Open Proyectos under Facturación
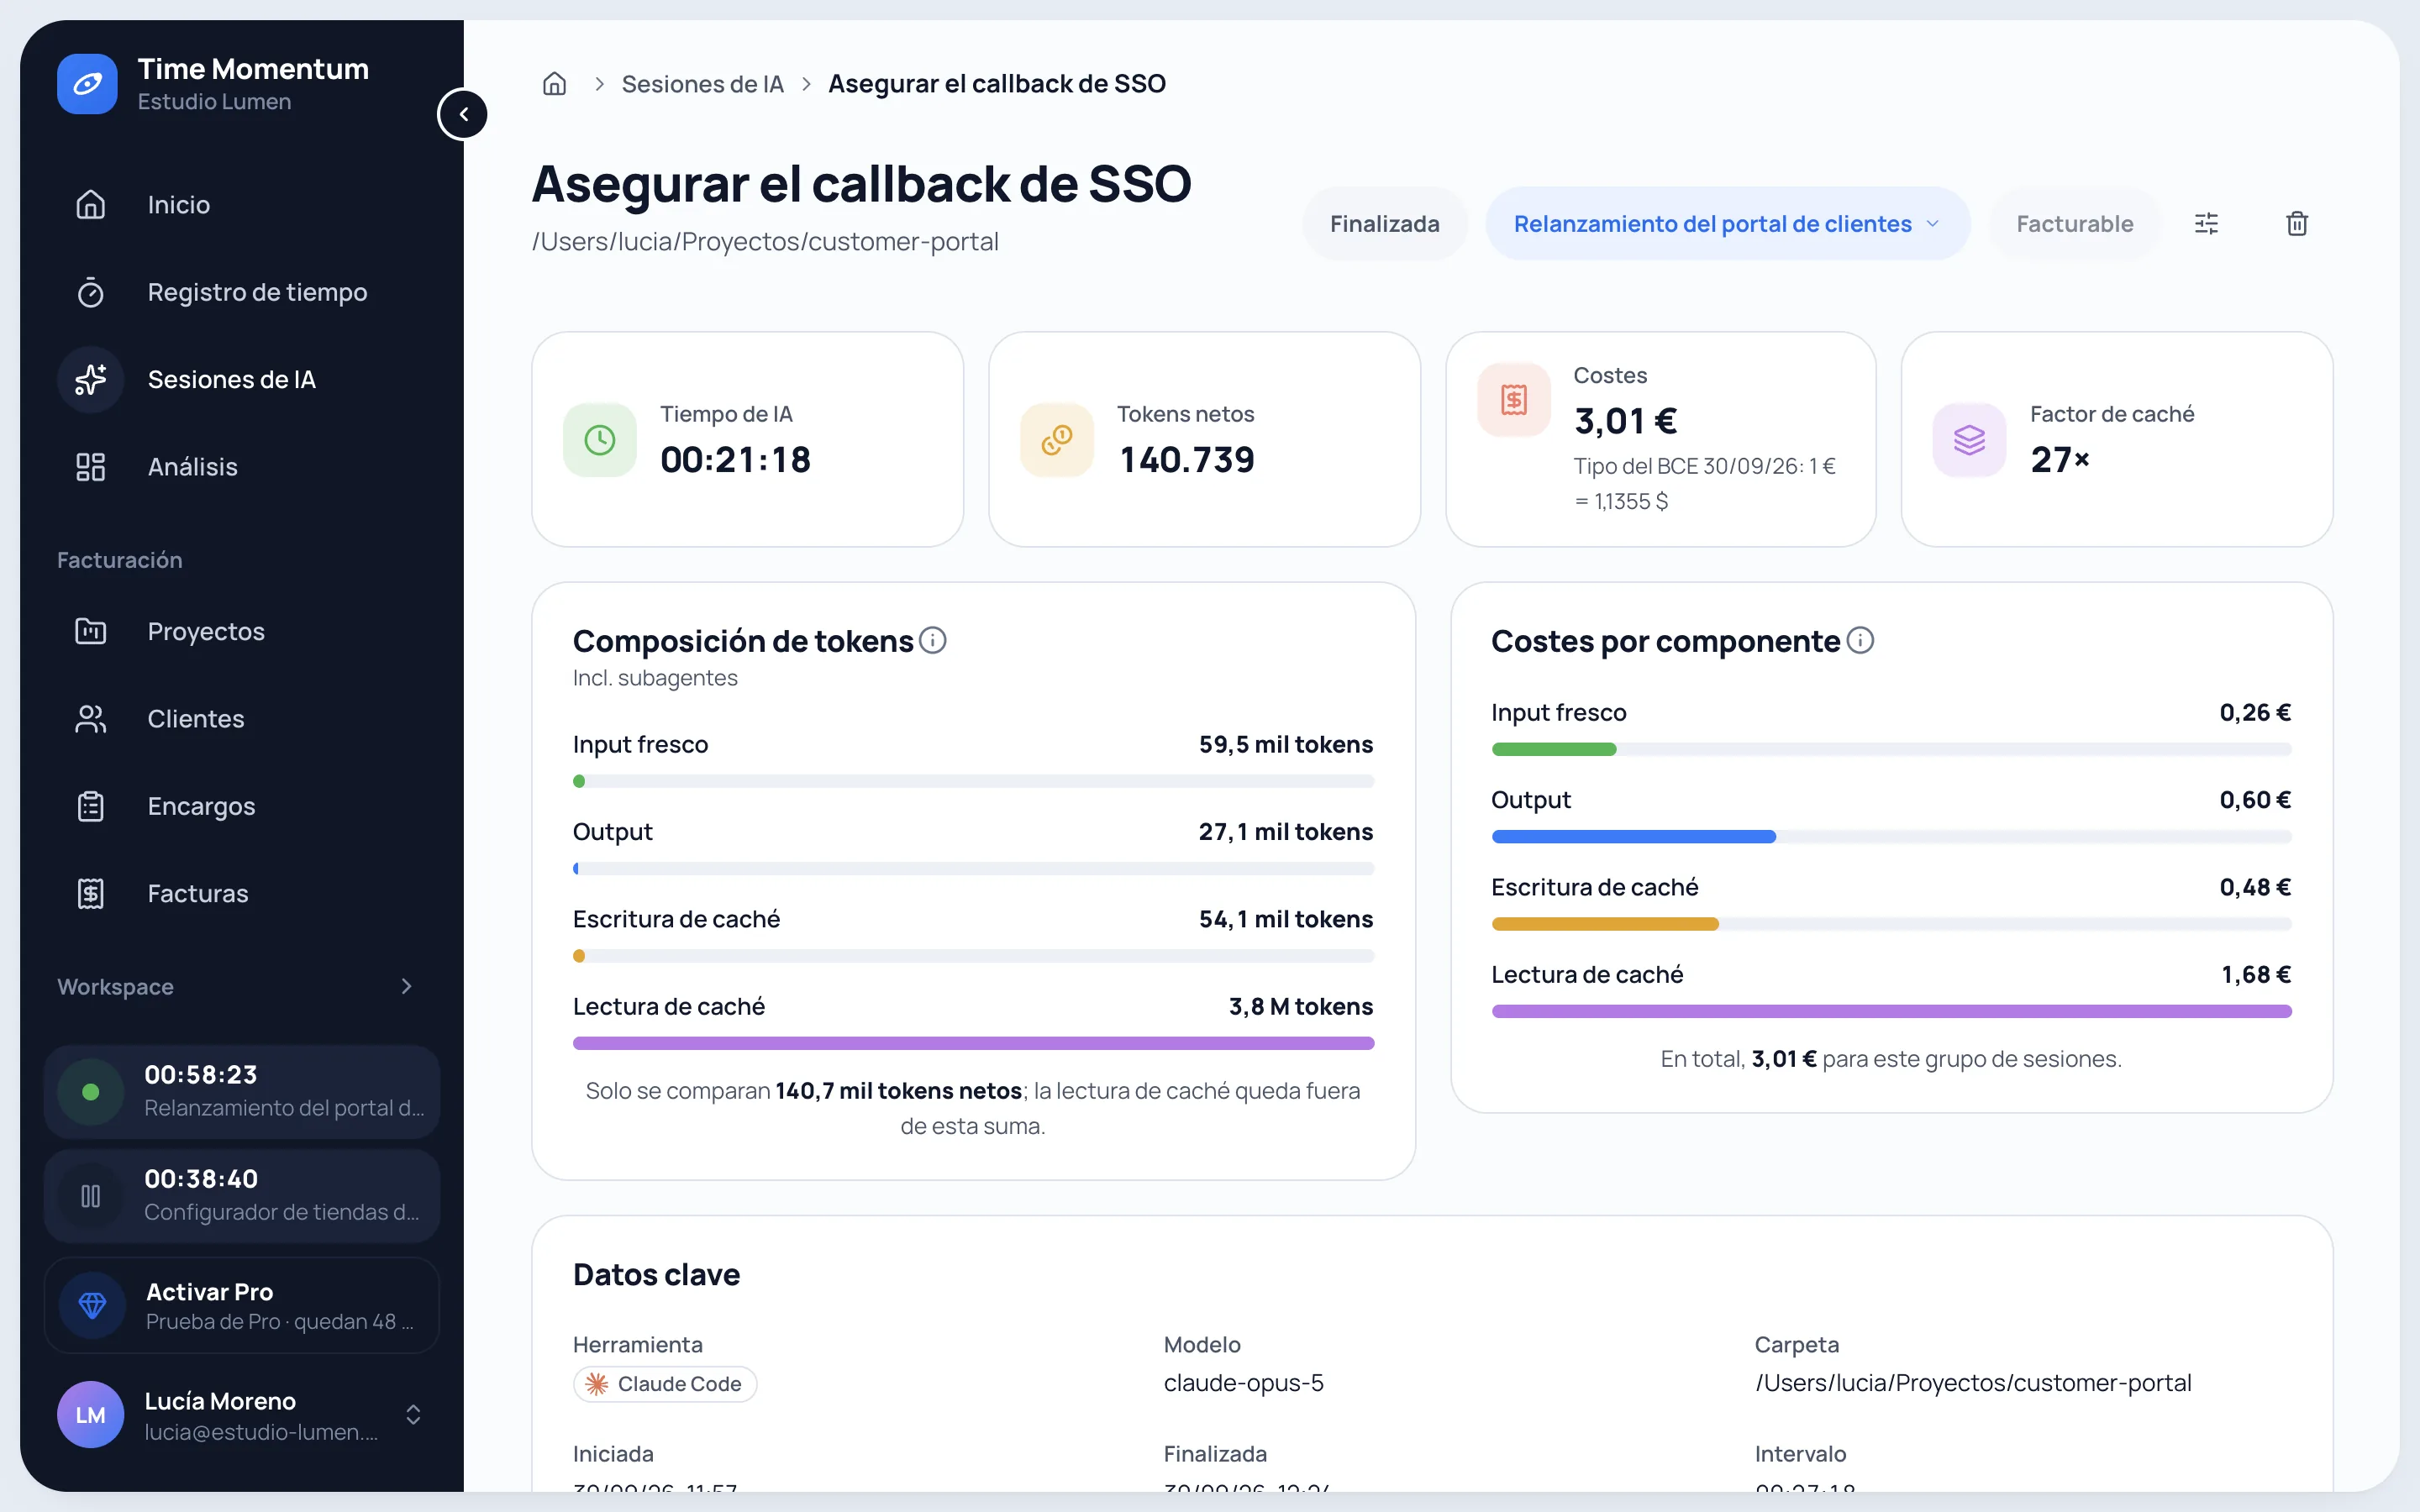The width and height of the screenshot is (2420, 1512). [242, 632]
